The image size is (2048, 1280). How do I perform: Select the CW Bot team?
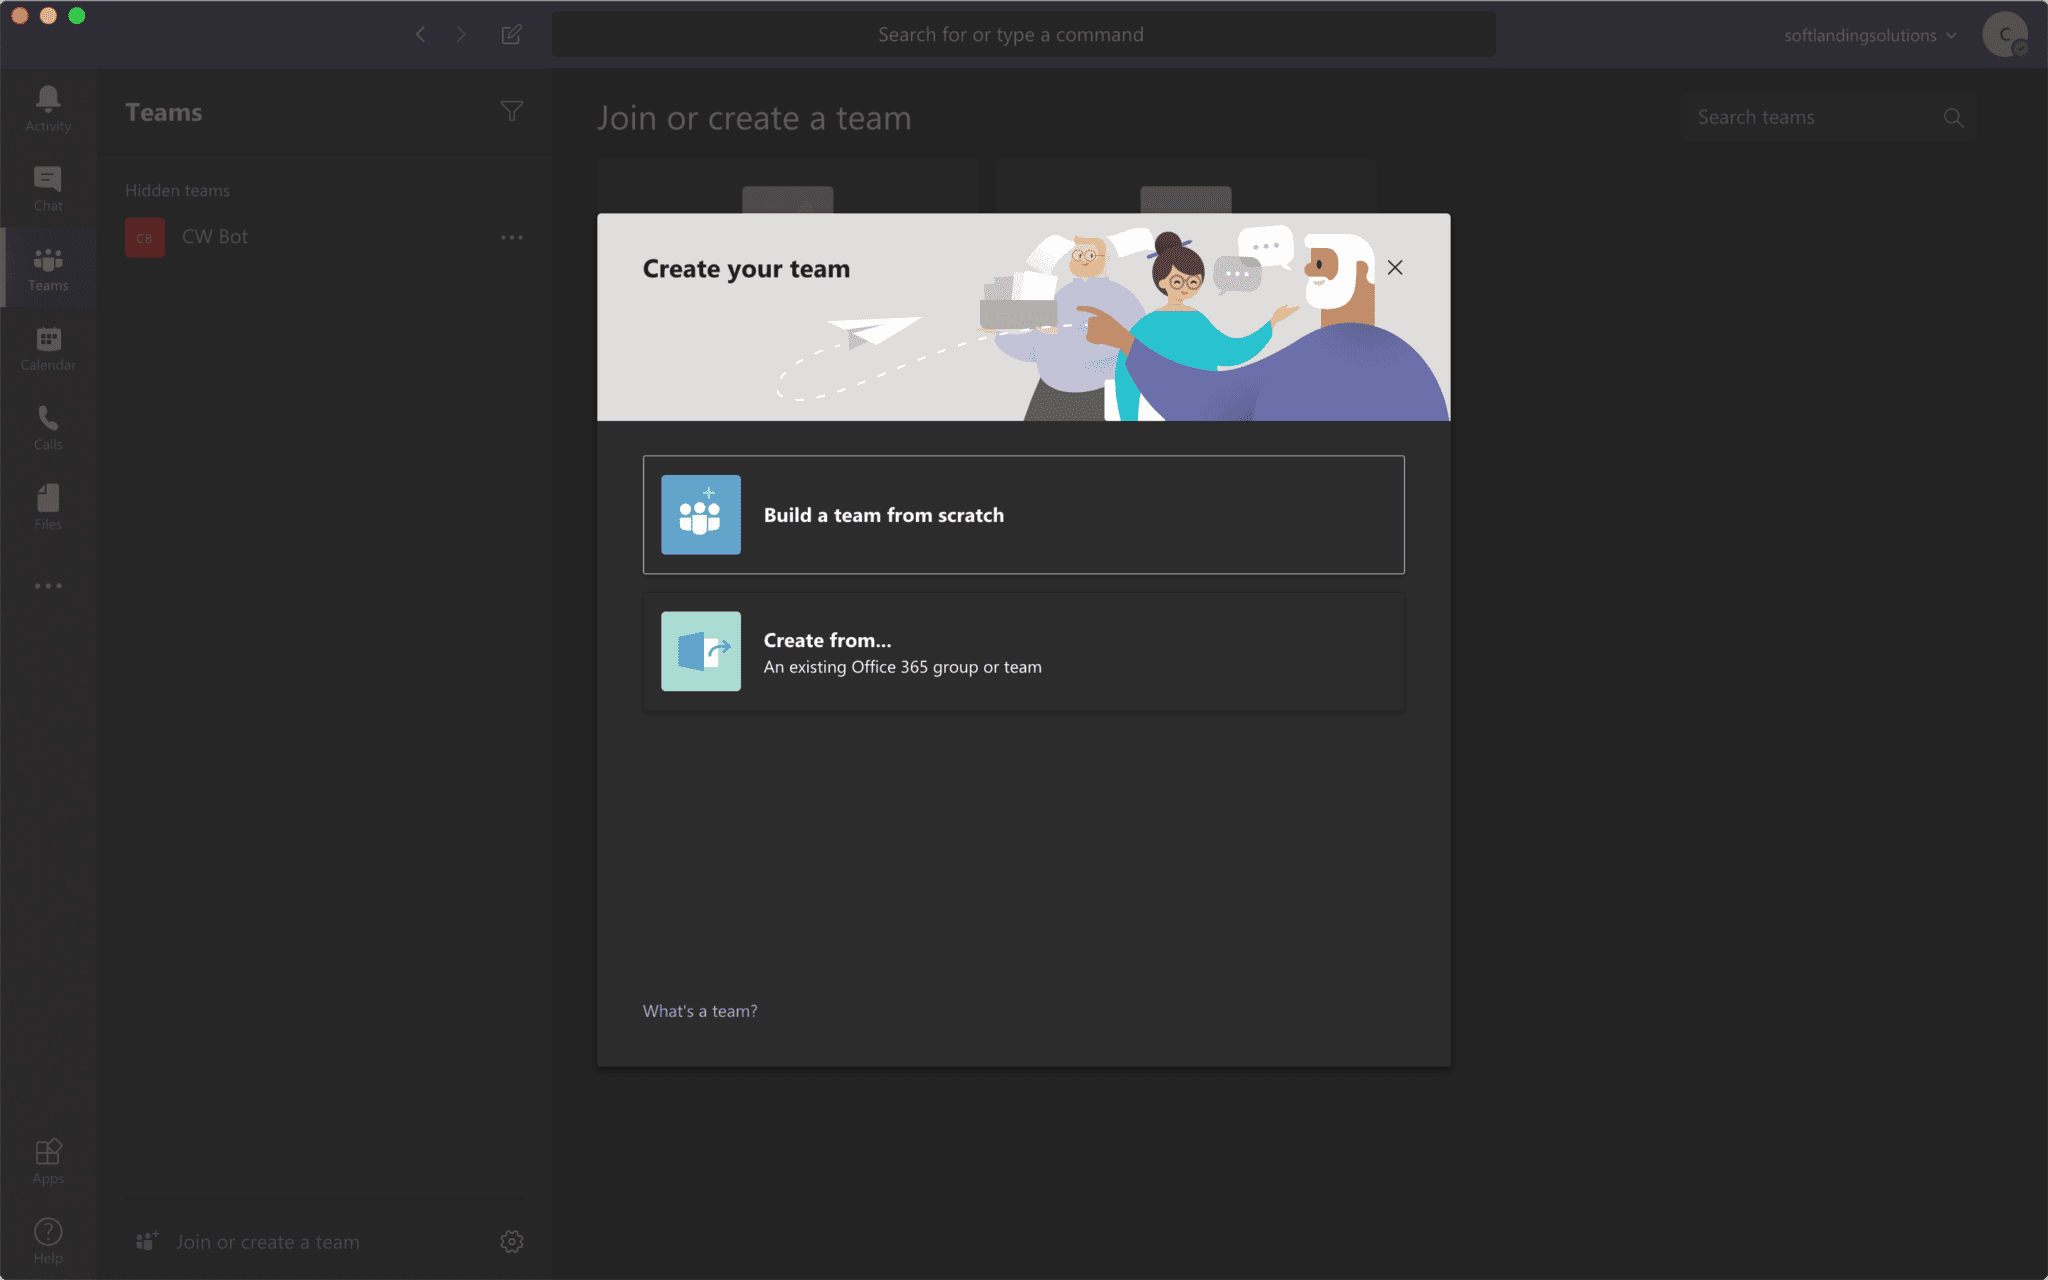point(214,237)
